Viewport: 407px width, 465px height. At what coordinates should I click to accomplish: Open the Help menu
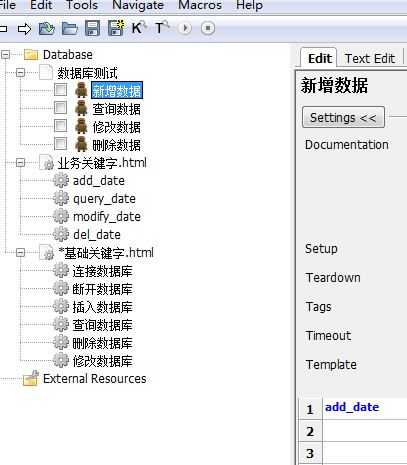(x=249, y=5)
